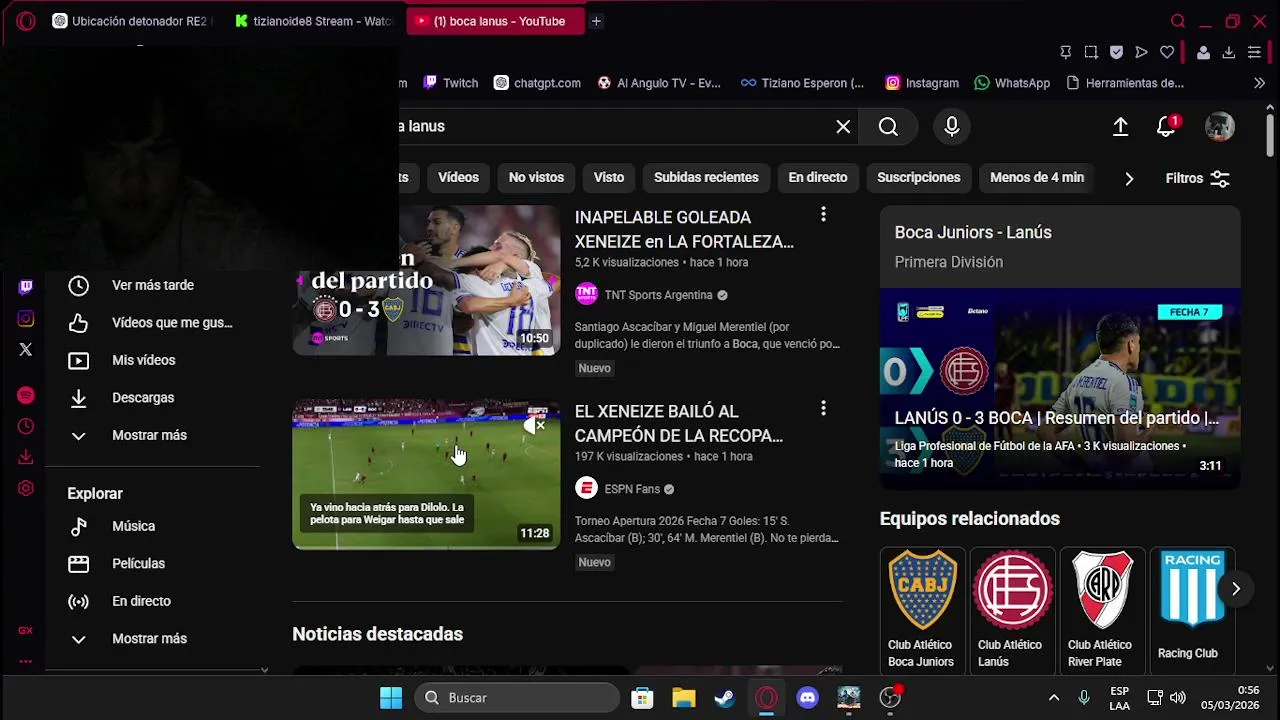Select Subidas recientes filter chip
1280x720 pixels.
coord(706,178)
